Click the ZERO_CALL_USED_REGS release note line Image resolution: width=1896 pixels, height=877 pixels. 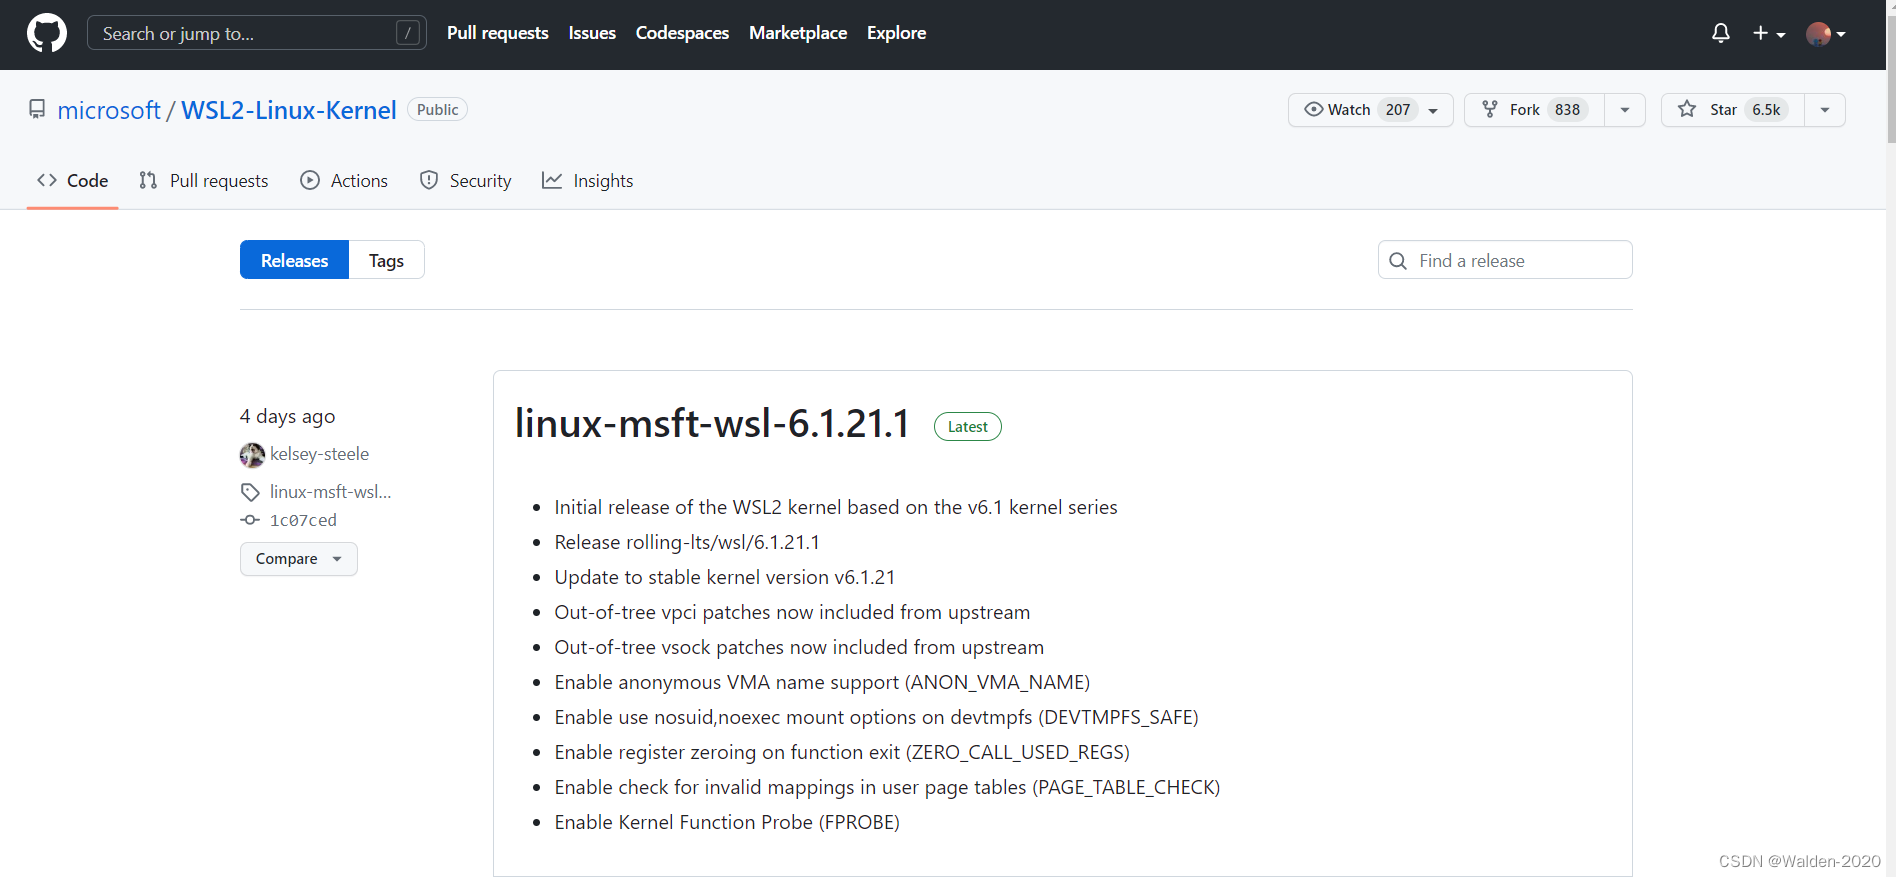842,752
